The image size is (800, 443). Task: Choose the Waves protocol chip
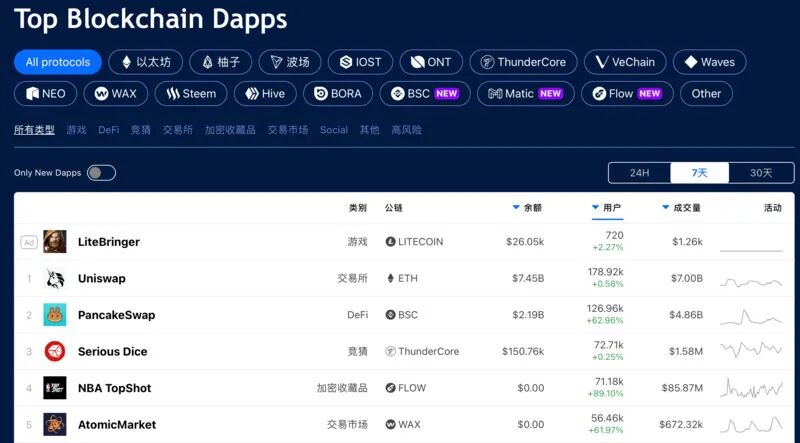click(x=710, y=62)
